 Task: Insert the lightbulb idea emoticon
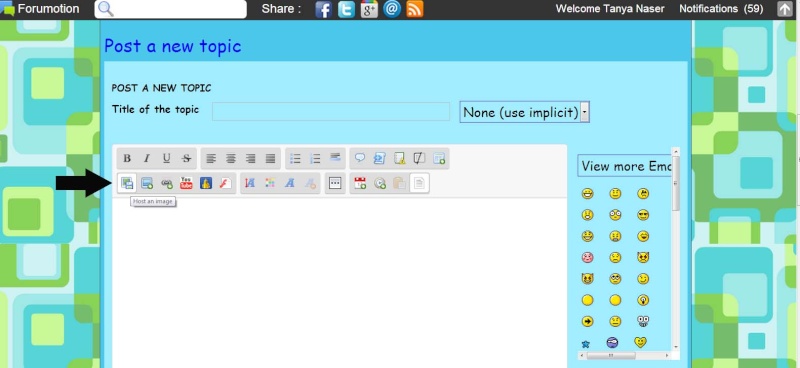643,300
